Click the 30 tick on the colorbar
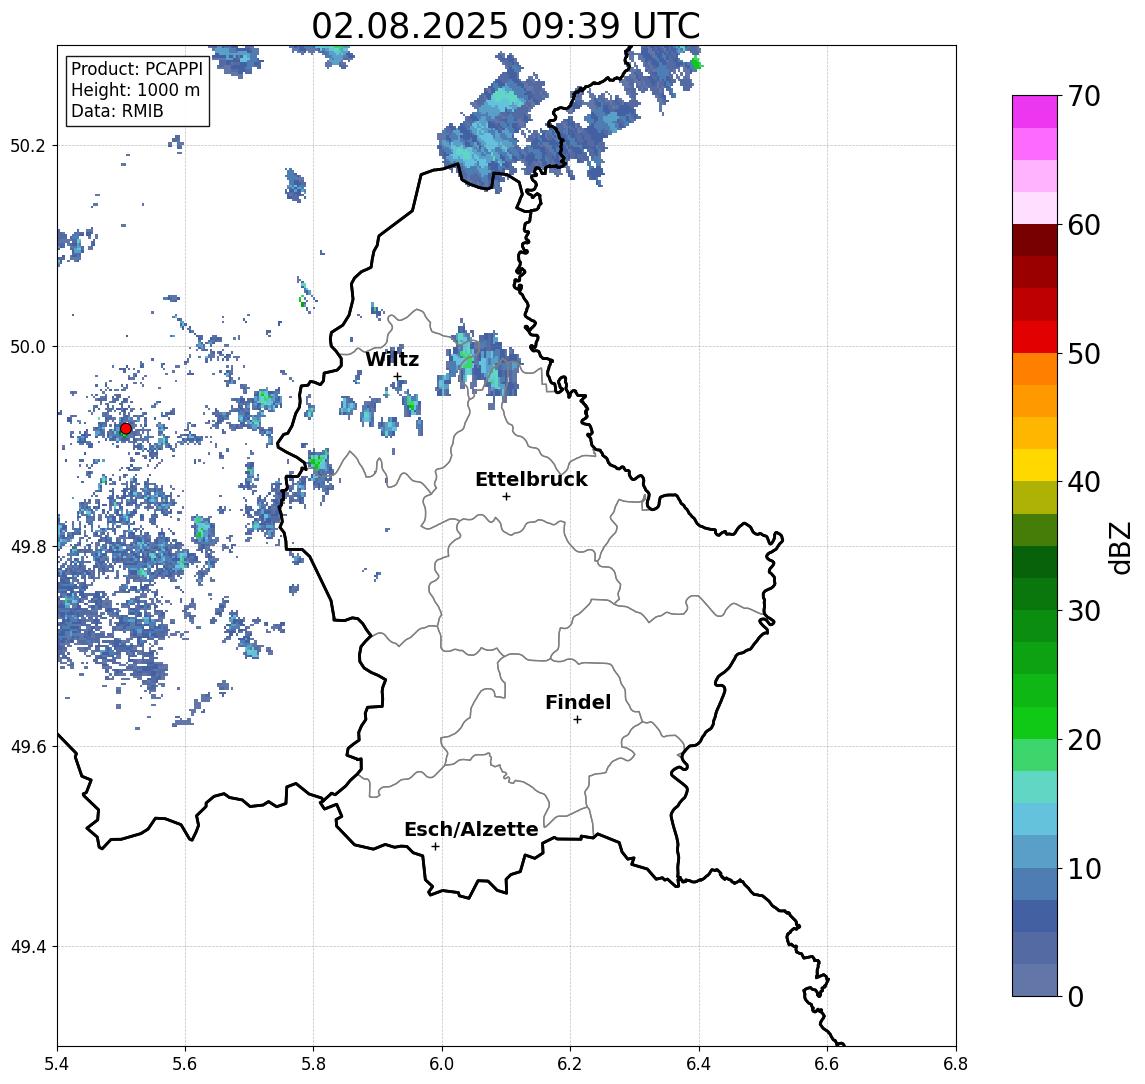This screenshot has width=1145, height=1084. pos(1084,611)
